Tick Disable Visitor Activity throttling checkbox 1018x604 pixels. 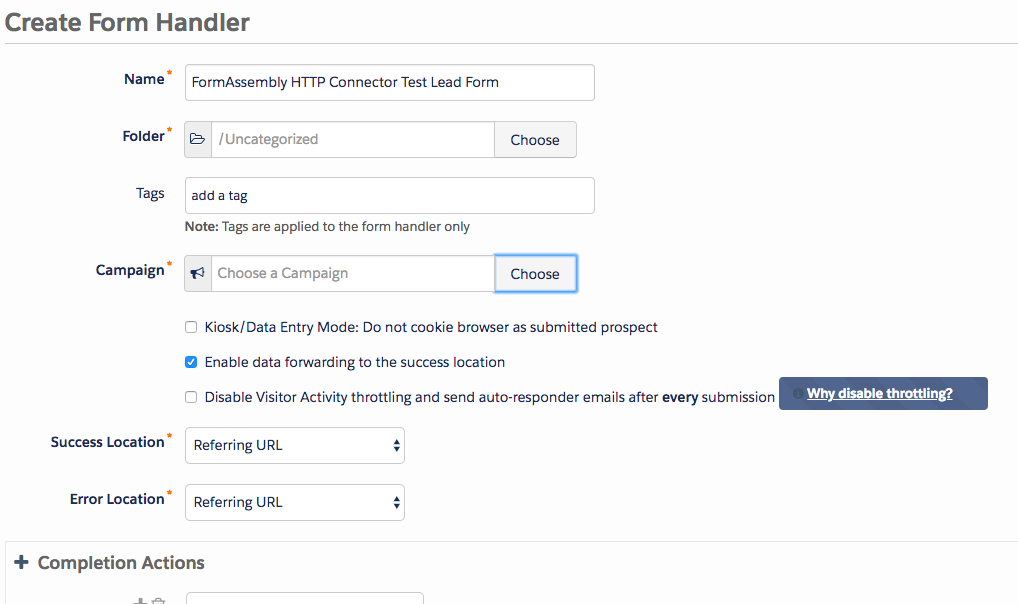click(x=191, y=397)
